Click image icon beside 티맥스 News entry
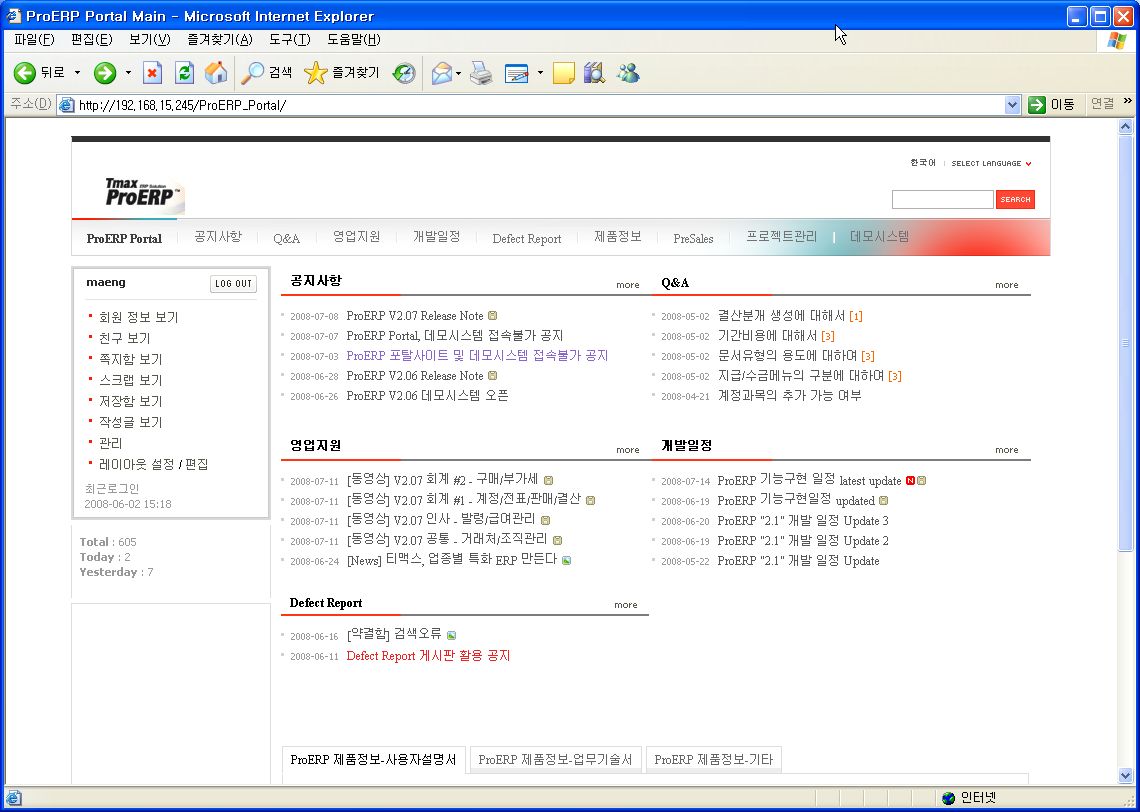This screenshot has width=1140, height=812. (566, 560)
